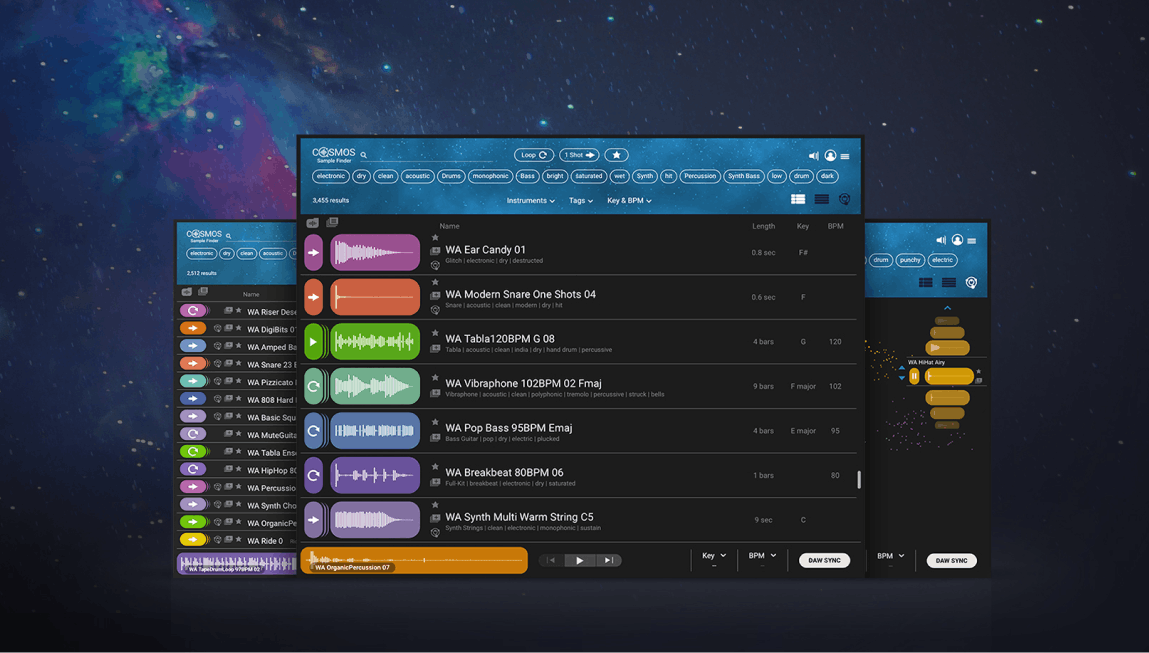Expand the Key & BPM dropdown
Image resolution: width=1149 pixels, height=653 pixels.
point(629,201)
